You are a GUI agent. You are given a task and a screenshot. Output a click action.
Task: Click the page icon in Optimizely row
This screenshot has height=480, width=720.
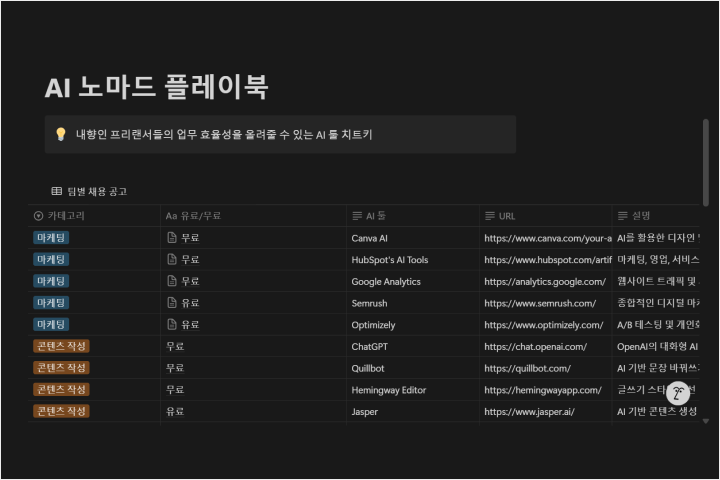coord(172,325)
